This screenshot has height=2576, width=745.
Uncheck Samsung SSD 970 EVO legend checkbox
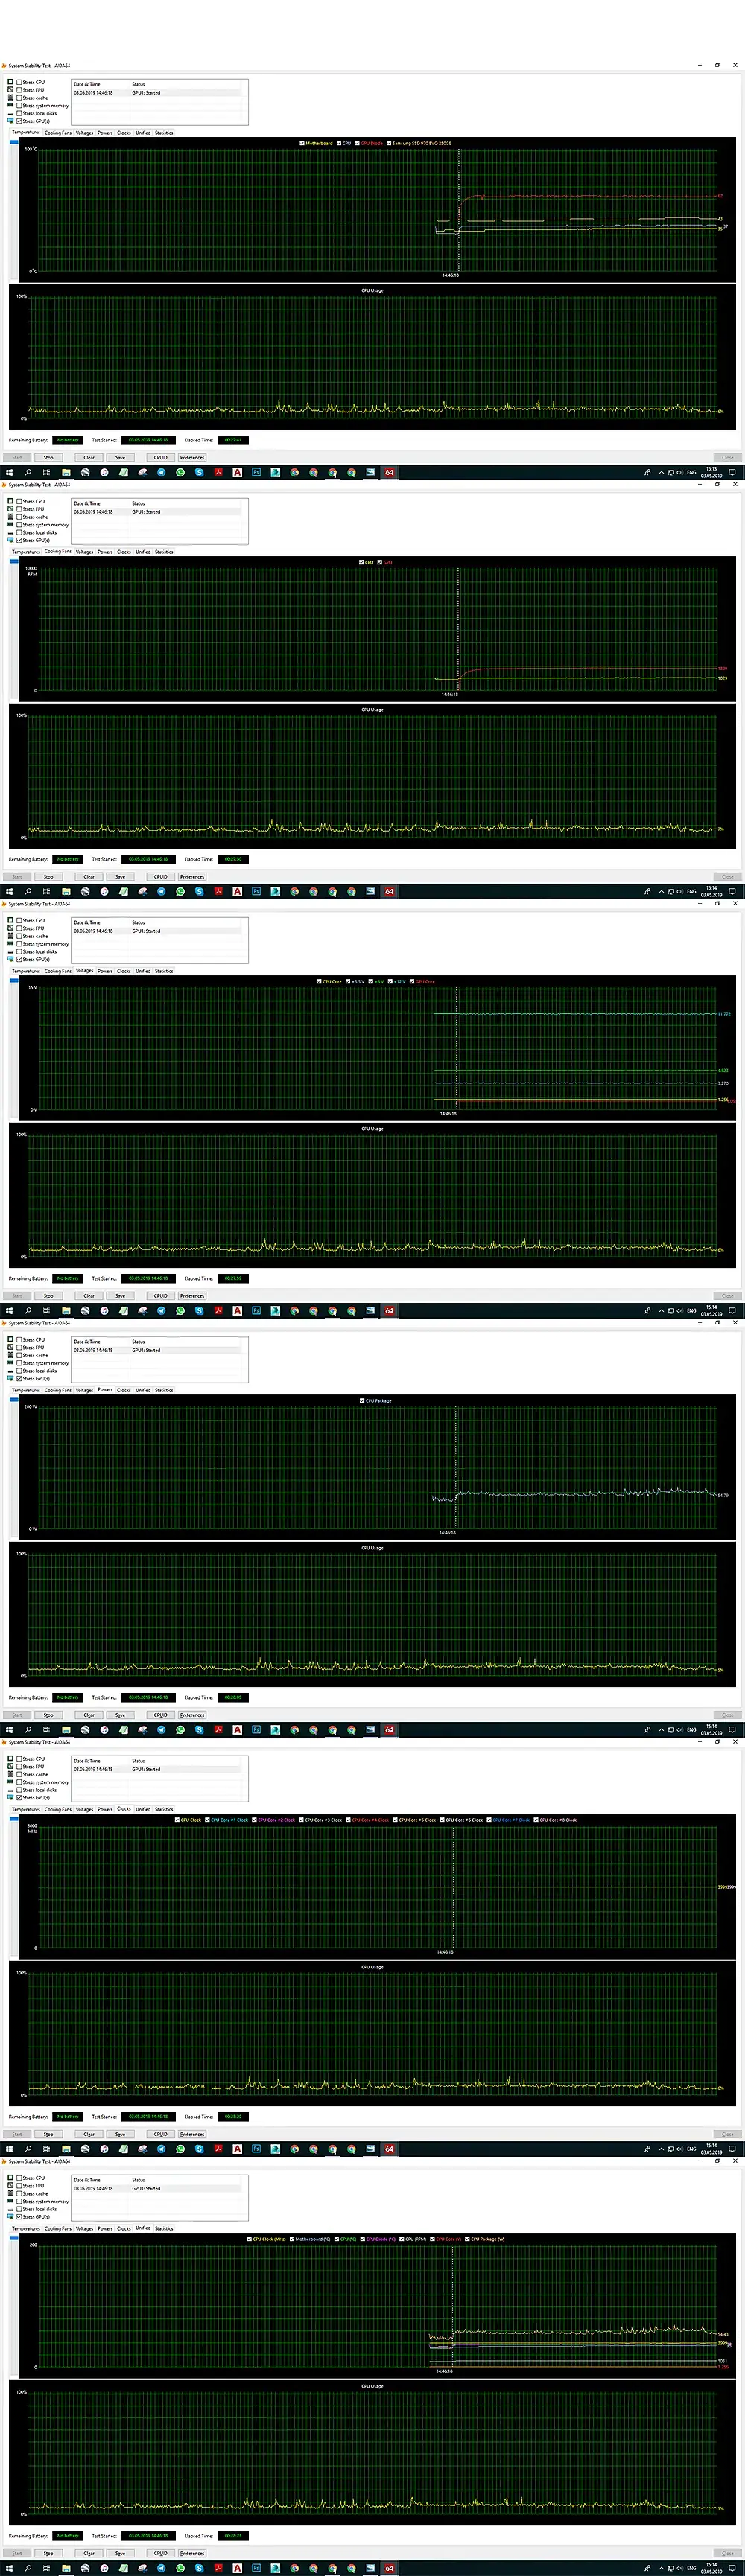click(x=389, y=143)
